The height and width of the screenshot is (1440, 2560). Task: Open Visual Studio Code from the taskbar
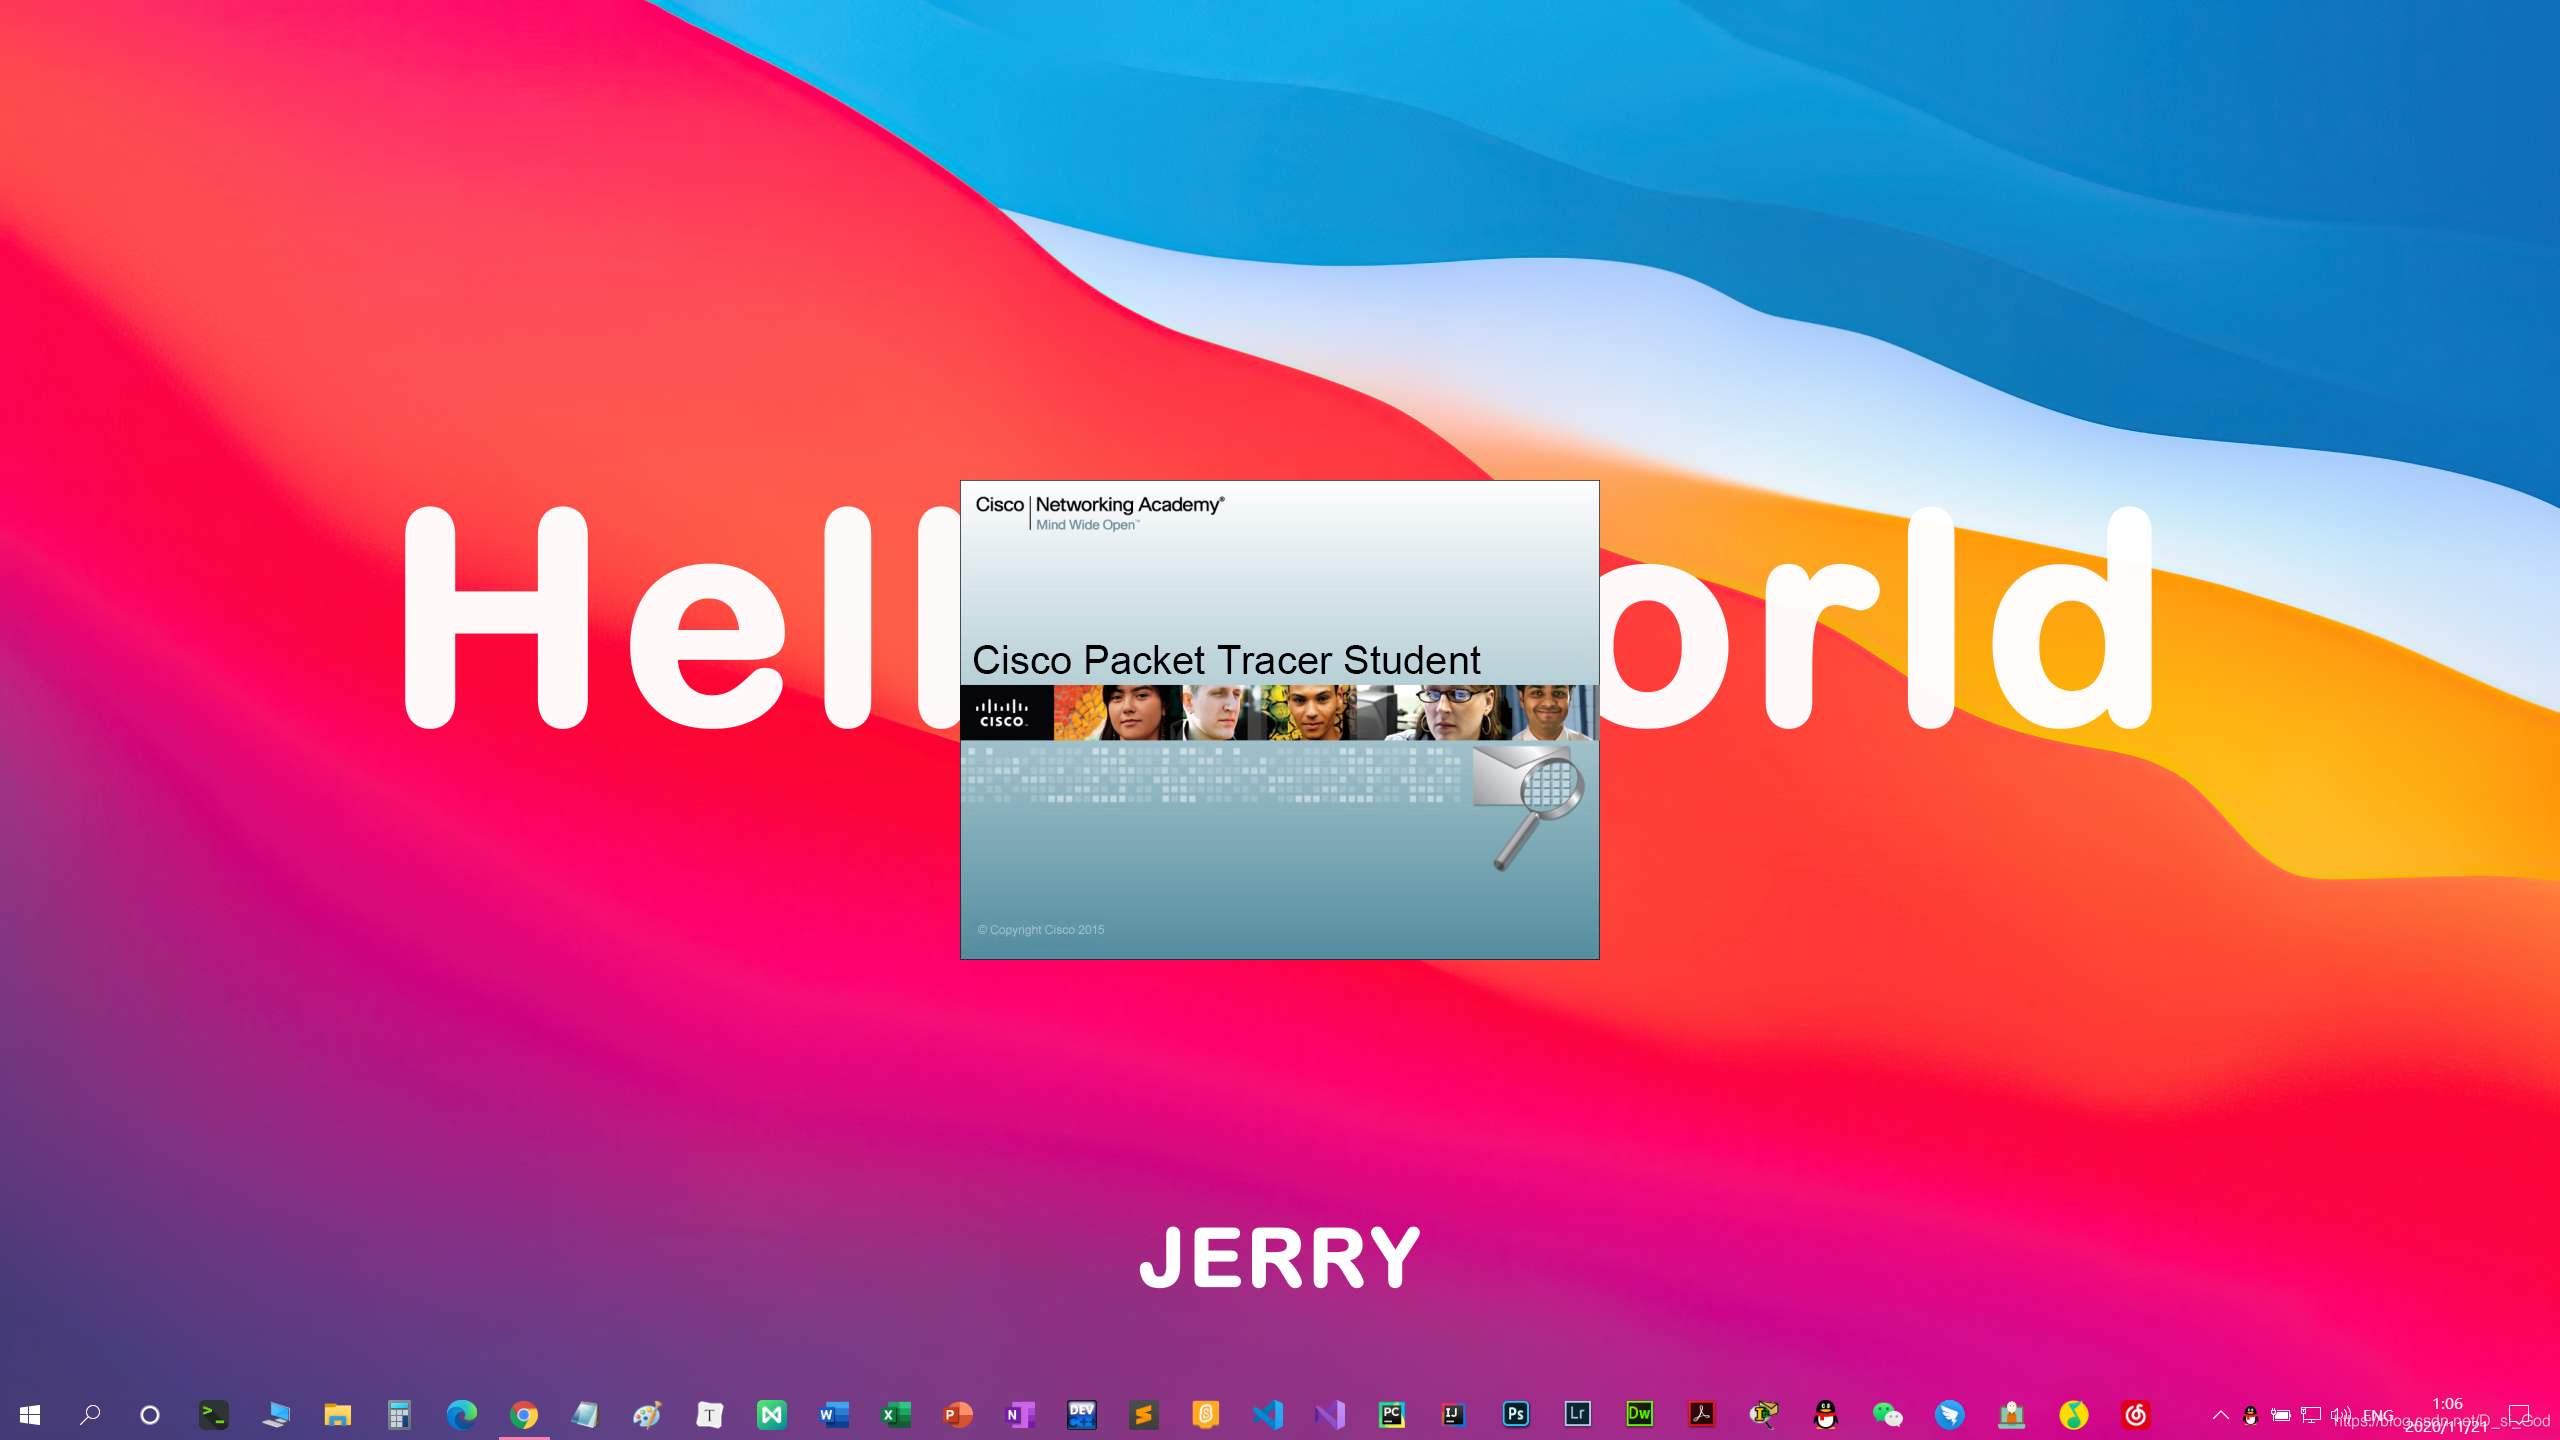(x=1268, y=1414)
